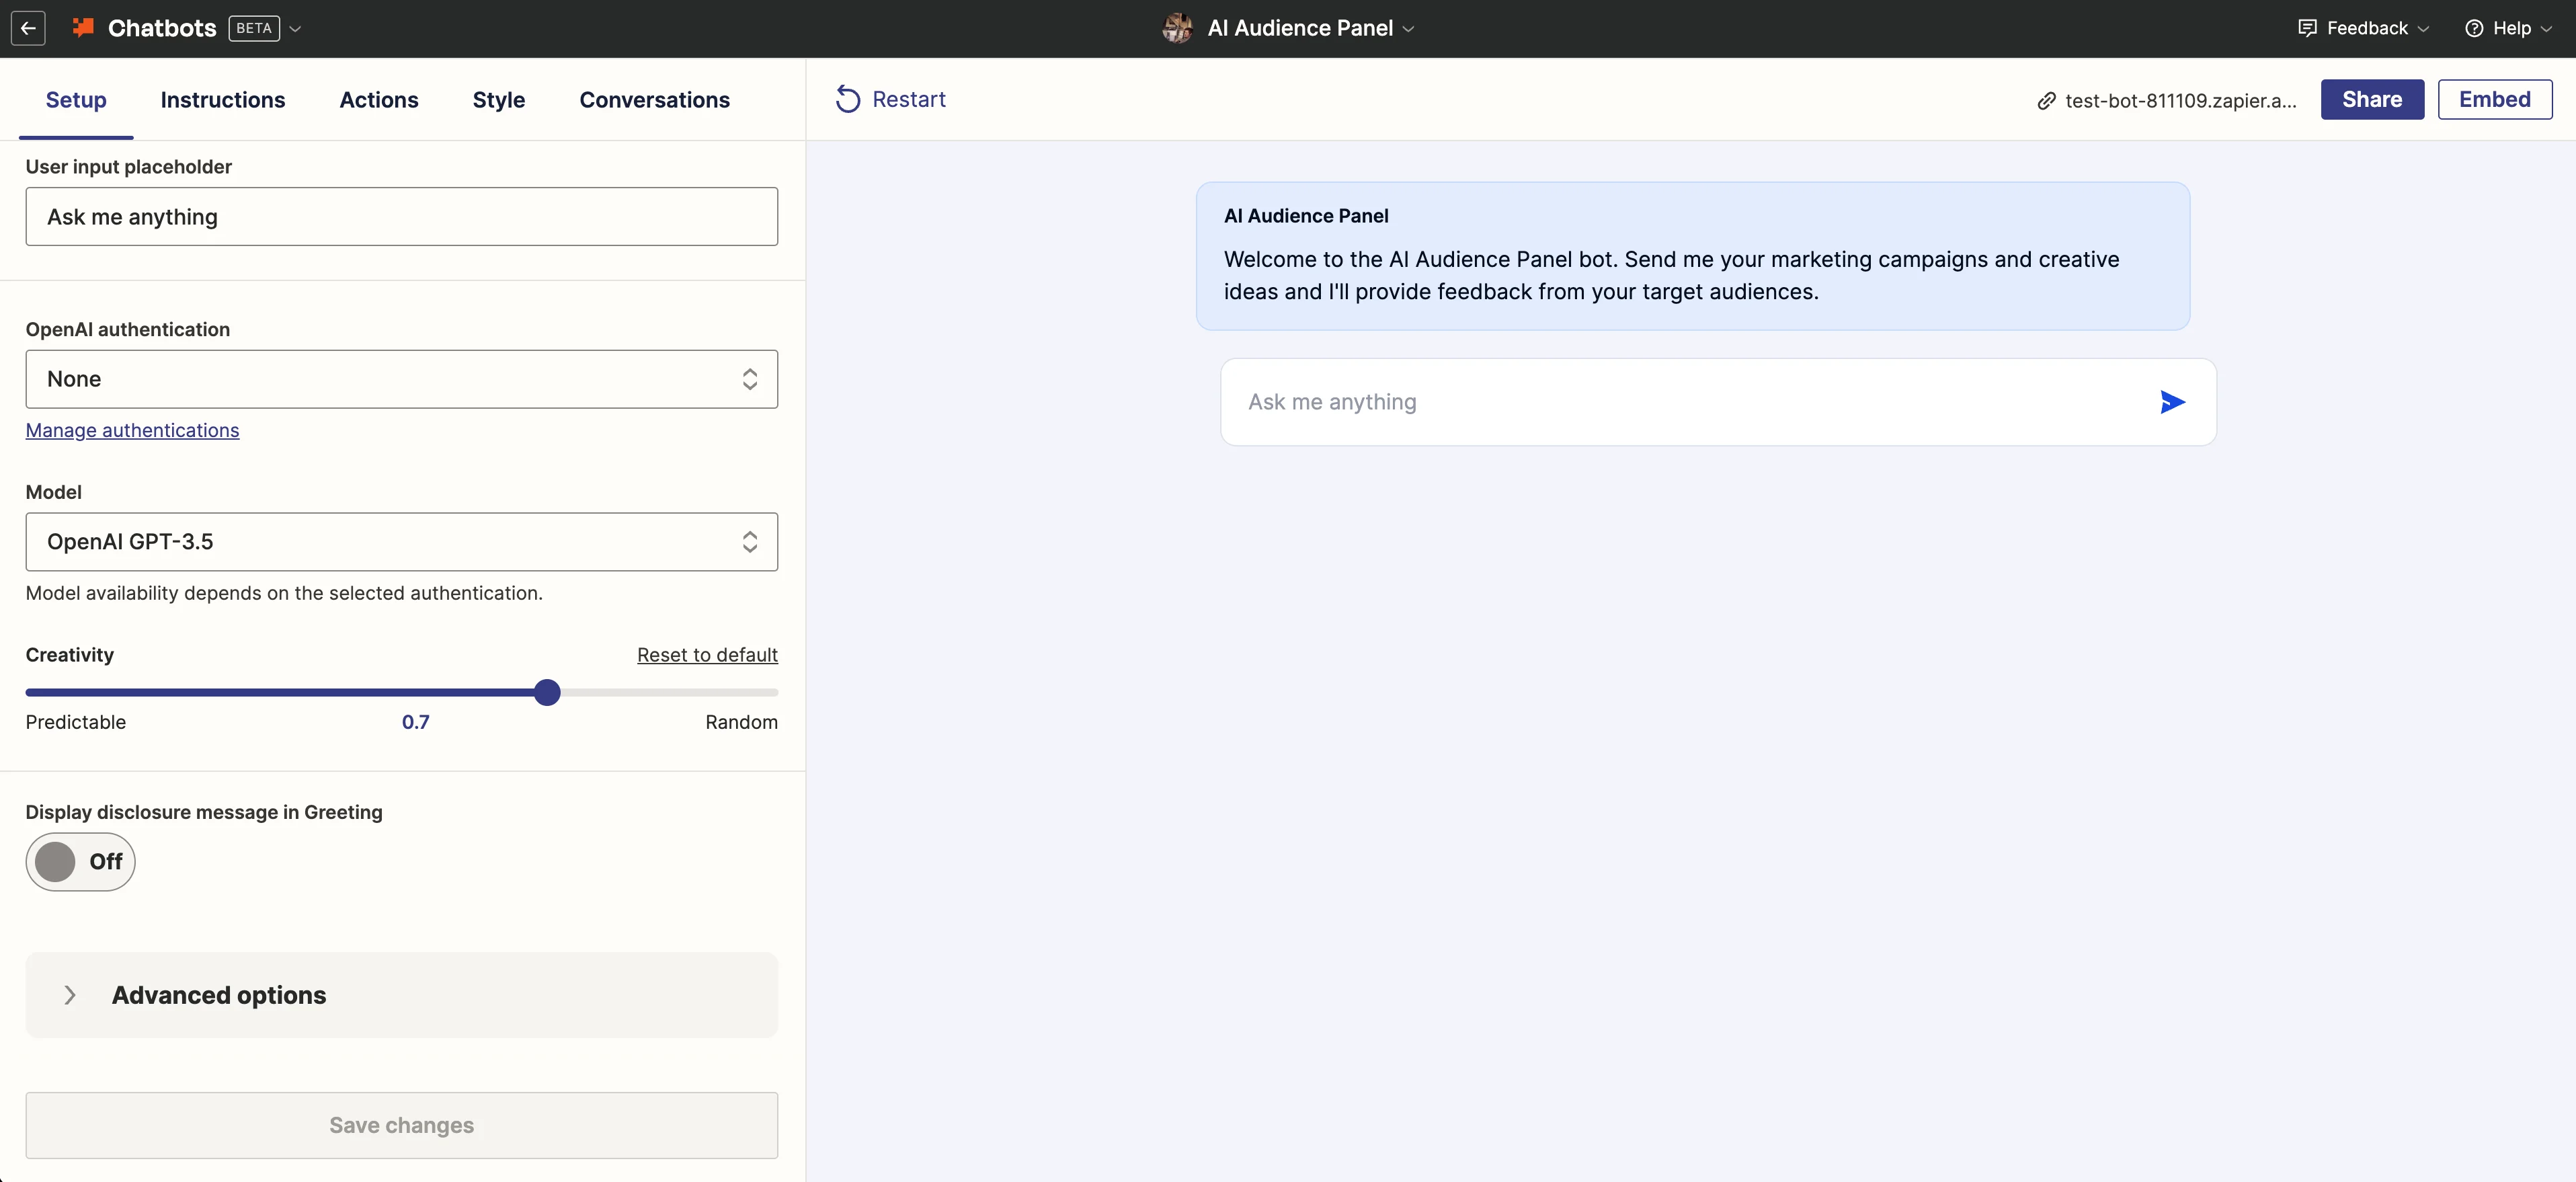Image resolution: width=2576 pixels, height=1182 pixels.
Task: Open the Feedback menu
Action: tap(2364, 28)
